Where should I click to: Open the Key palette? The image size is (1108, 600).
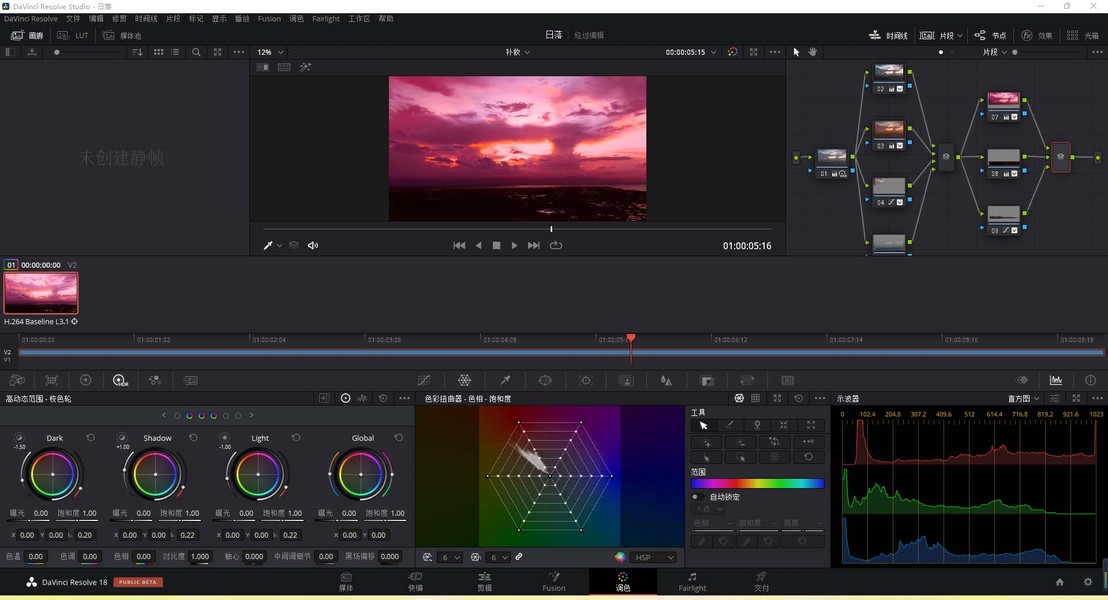707,380
